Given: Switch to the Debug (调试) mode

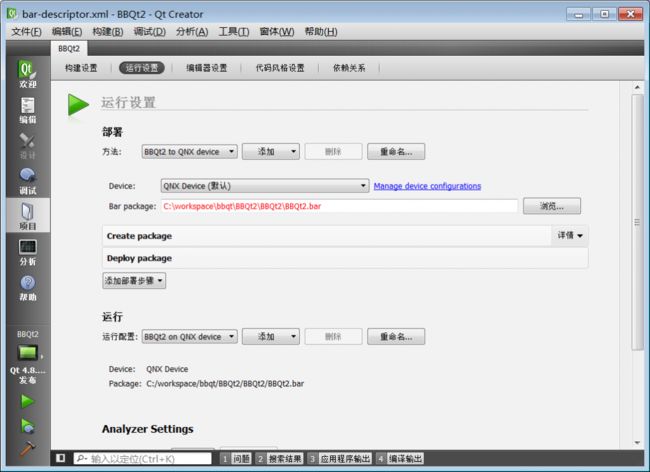Looking at the screenshot, I should 28,182.
